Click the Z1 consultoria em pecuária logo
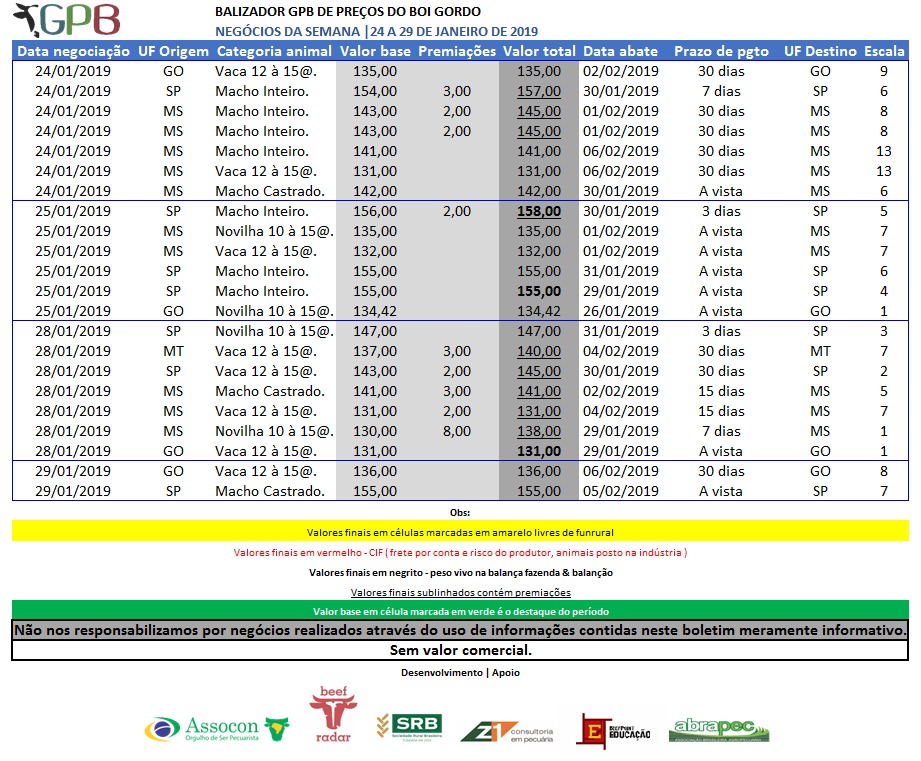The image size is (921, 761). [x=506, y=729]
